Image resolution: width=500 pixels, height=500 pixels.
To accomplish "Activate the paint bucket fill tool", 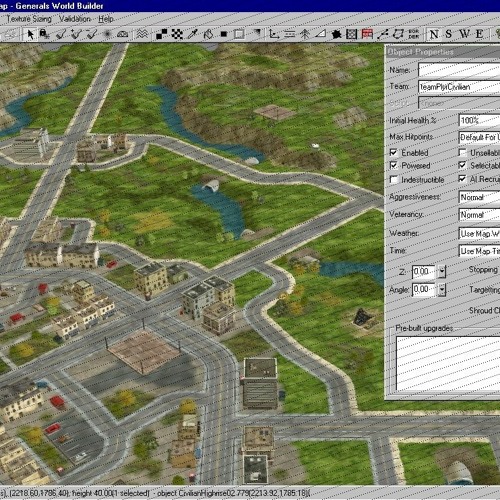I will [208, 34].
